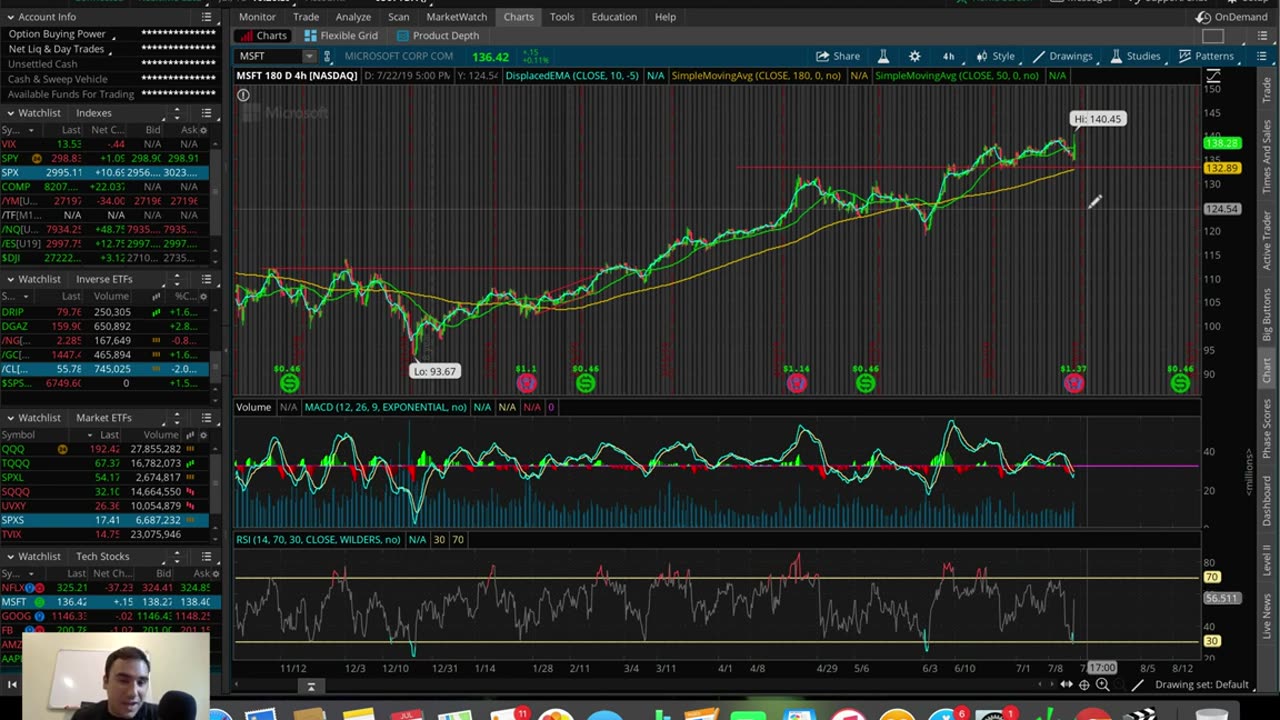
Task: Open the Share chart button
Action: click(837, 56)
